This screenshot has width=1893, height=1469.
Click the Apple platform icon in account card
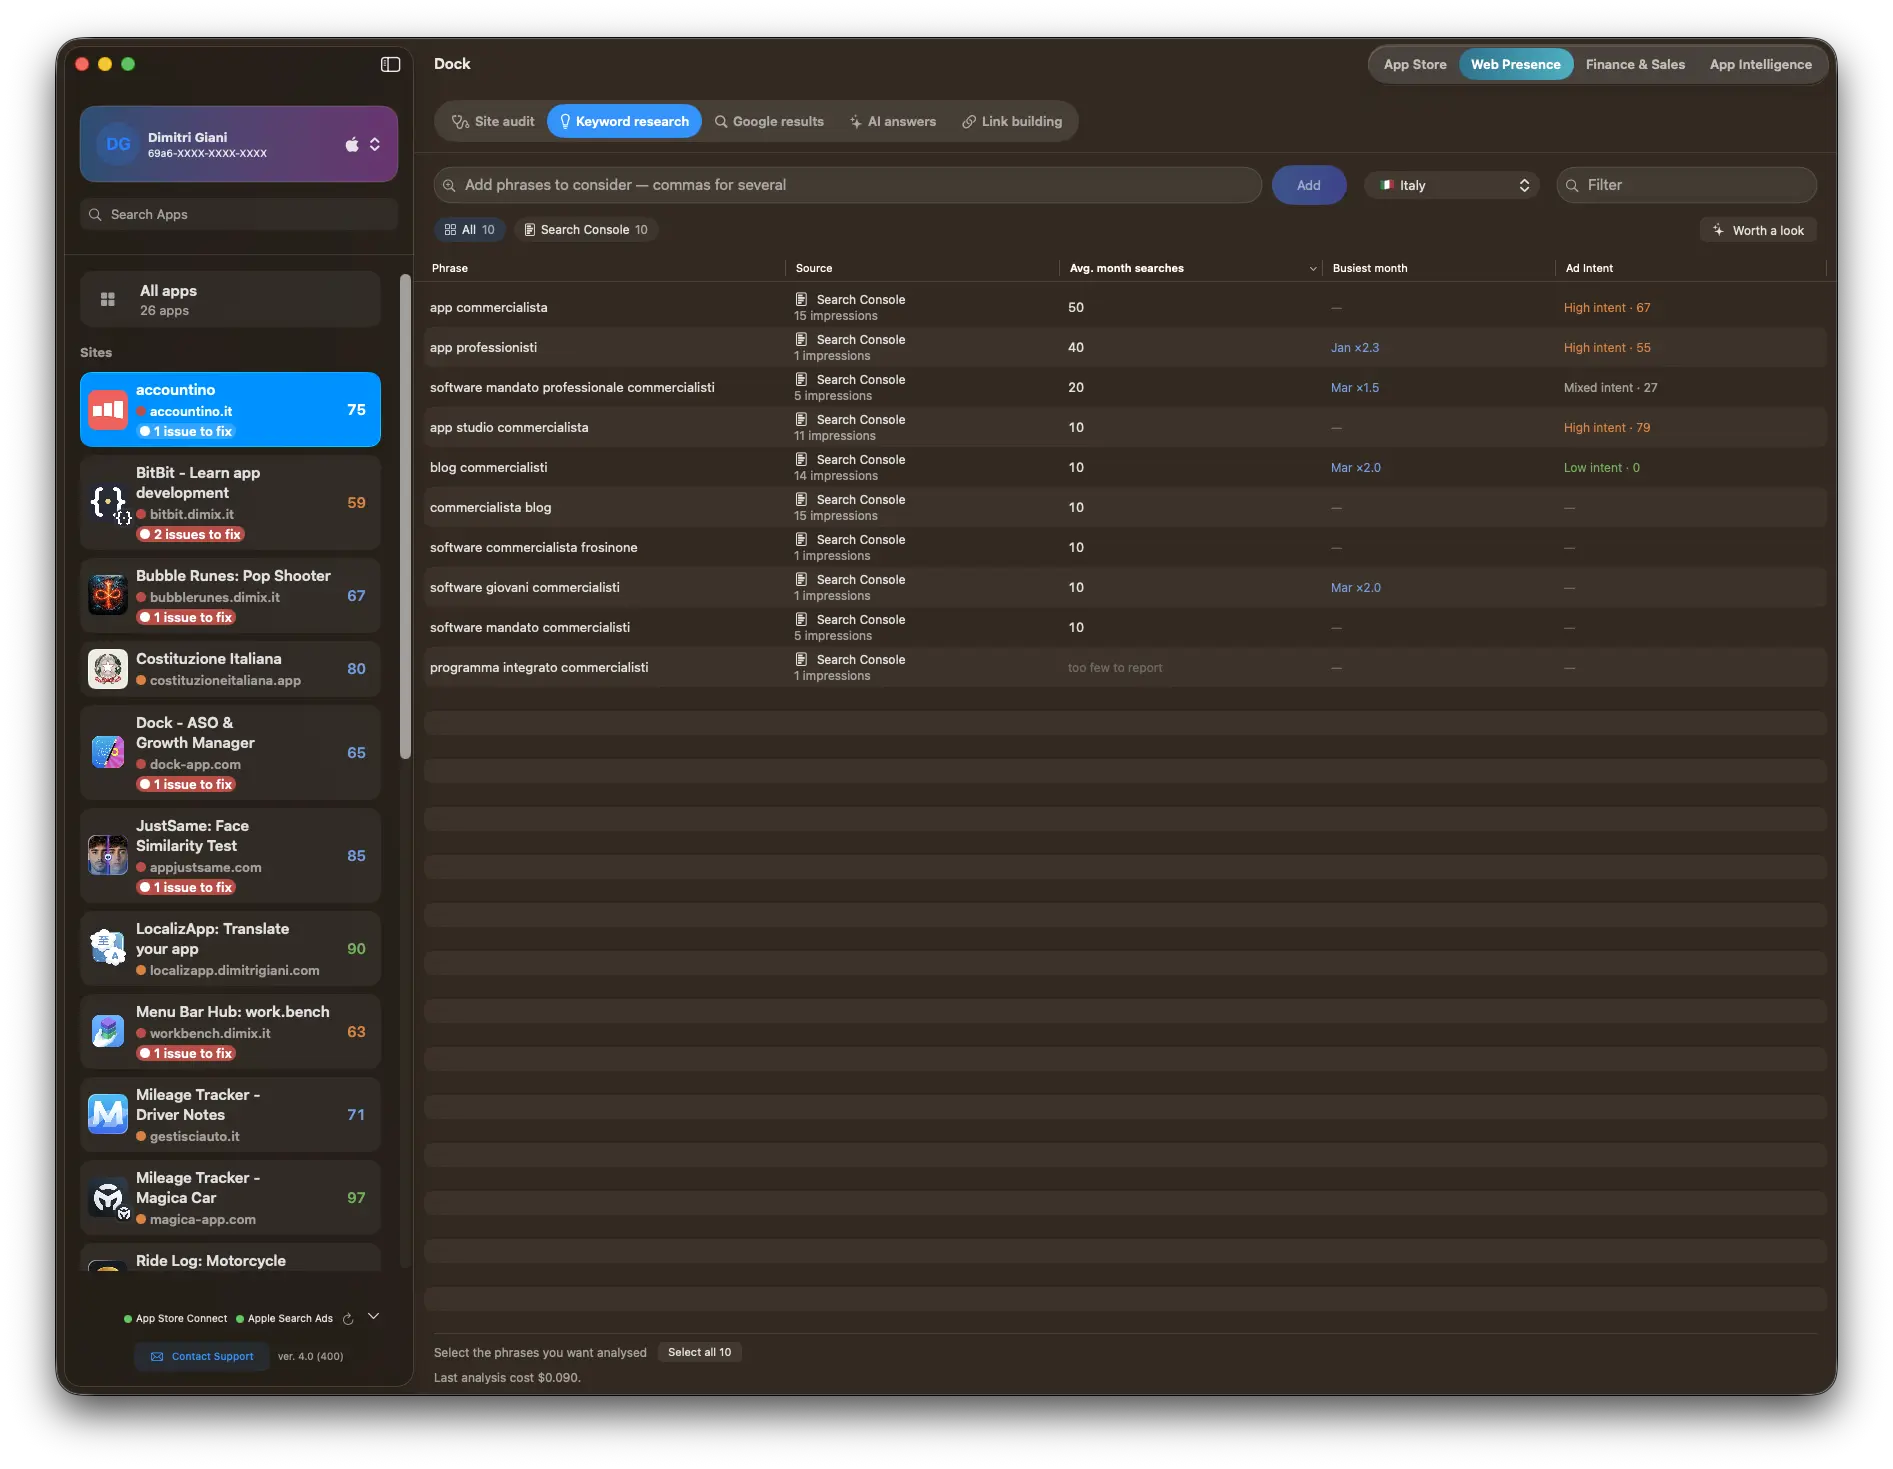pyautogui.click(x=352, y=144)
